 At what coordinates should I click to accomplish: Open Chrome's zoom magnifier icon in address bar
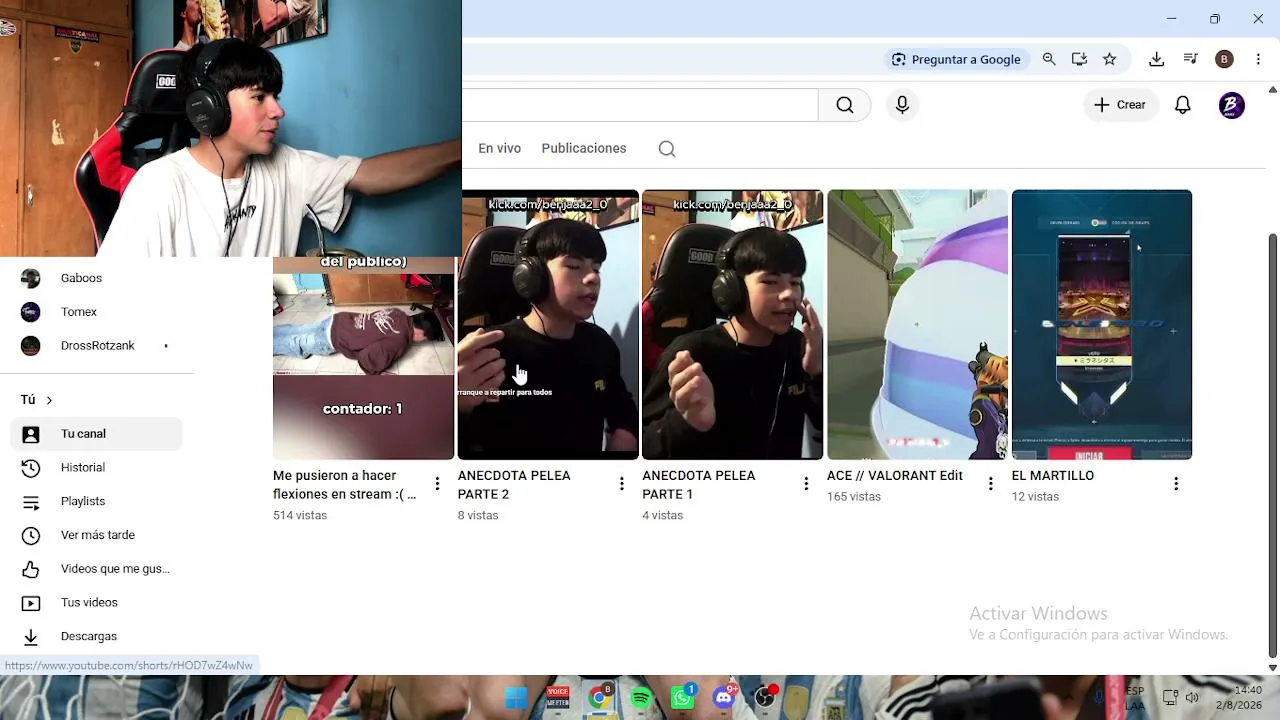(x=1049, y=59)
